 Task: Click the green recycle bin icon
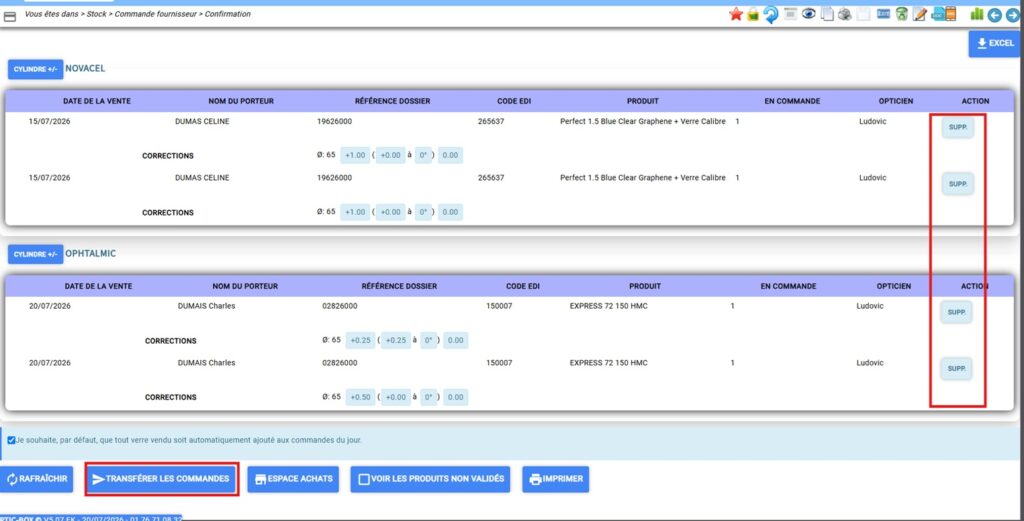click(902, 14)
